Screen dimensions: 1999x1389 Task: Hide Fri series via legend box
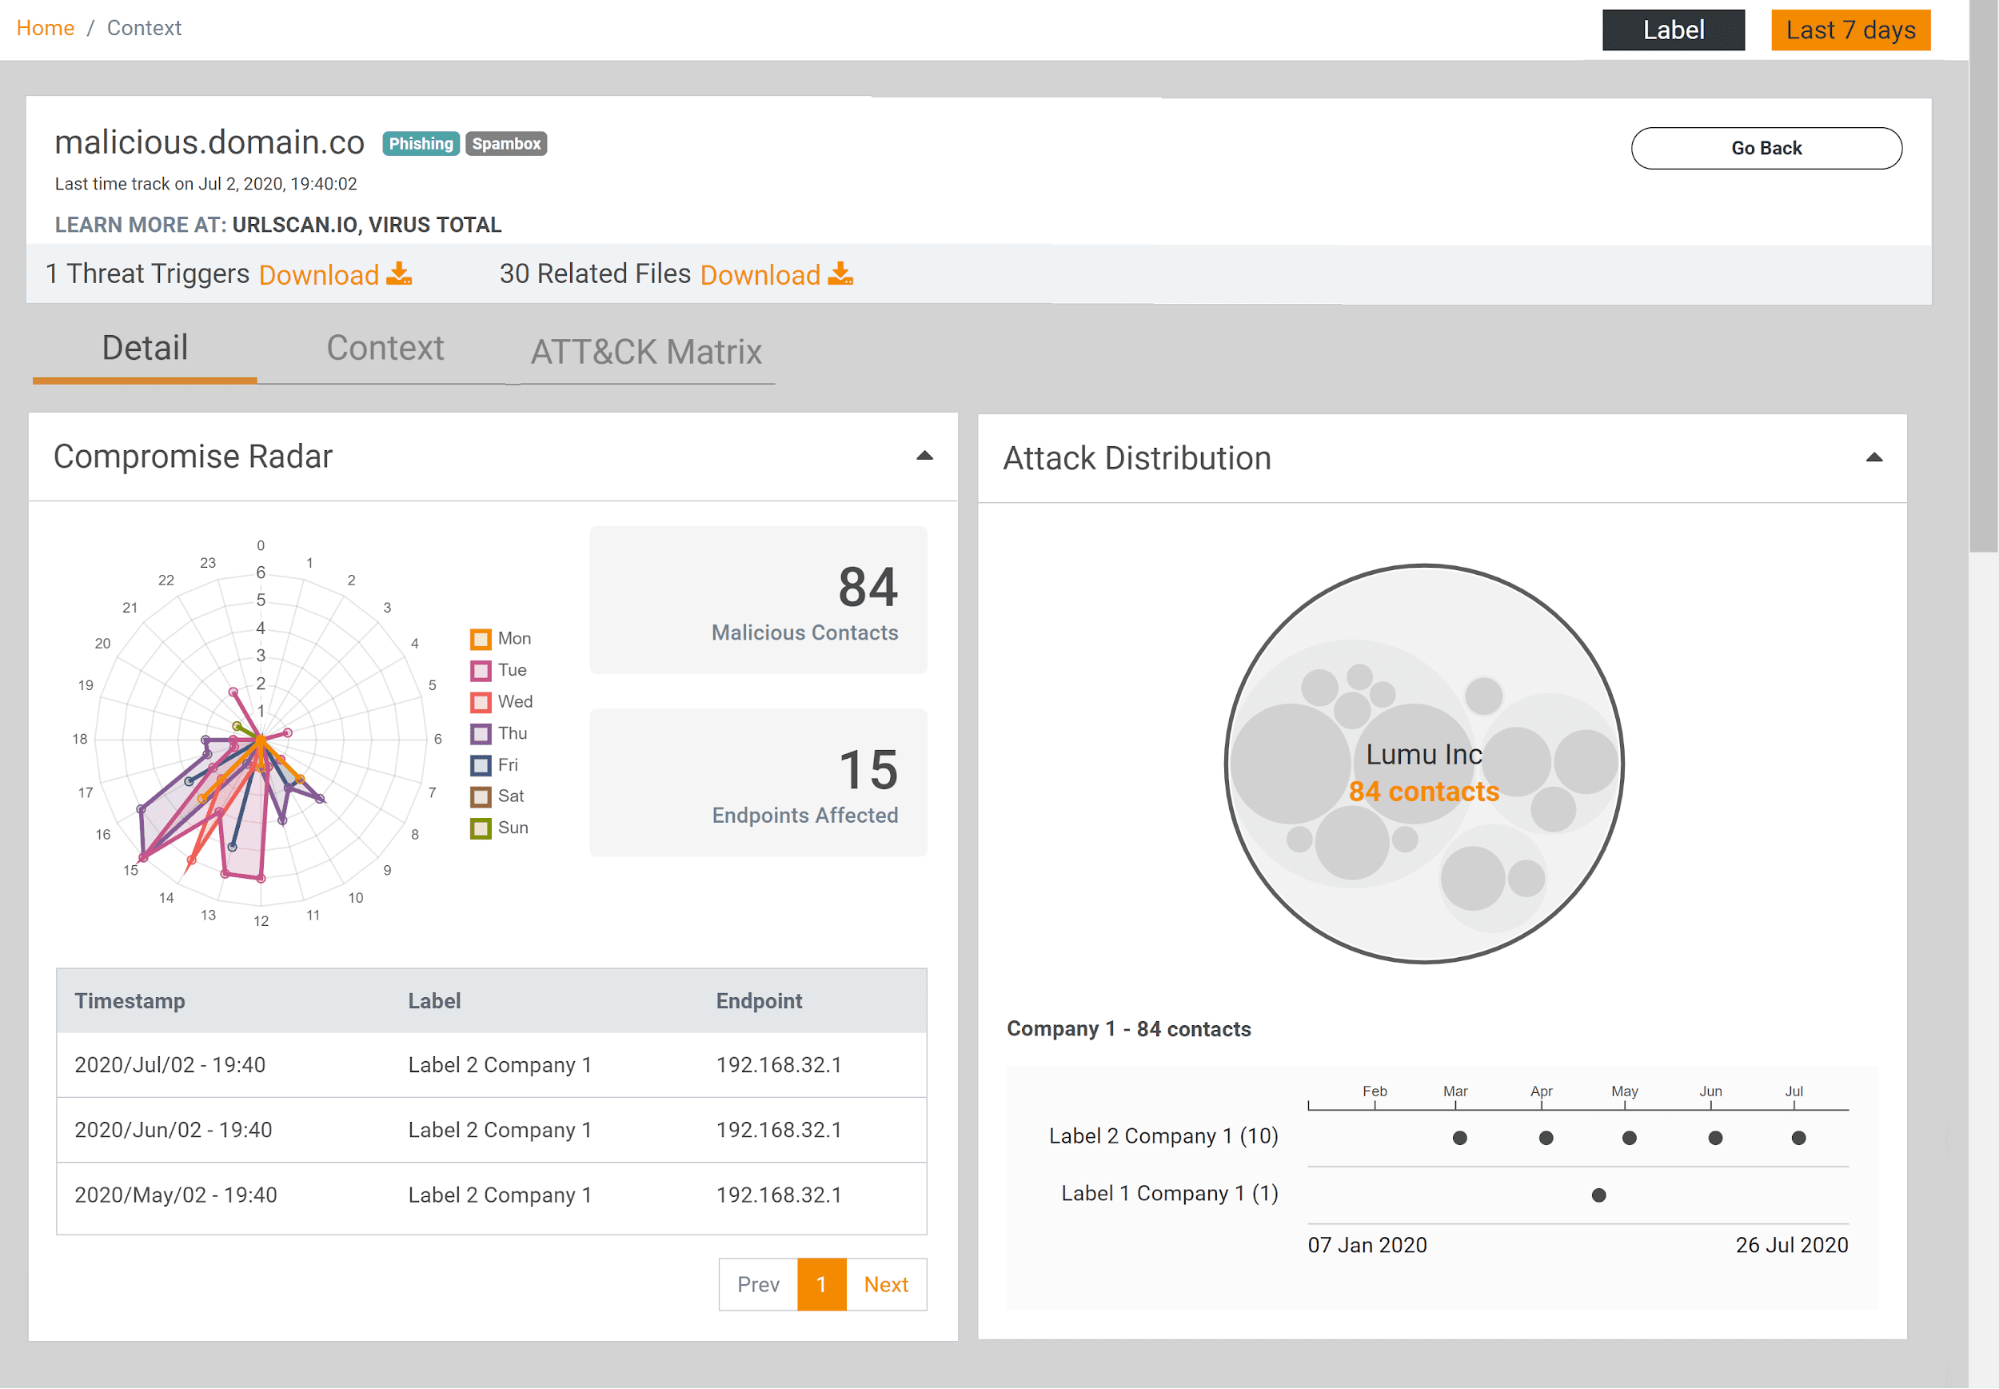481,766
